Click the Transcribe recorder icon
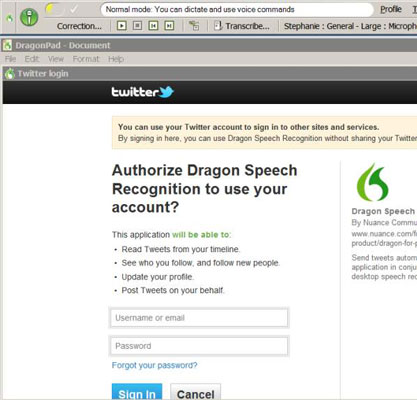The height and width of the screenshot is (400, 417). tap(218, 26)
